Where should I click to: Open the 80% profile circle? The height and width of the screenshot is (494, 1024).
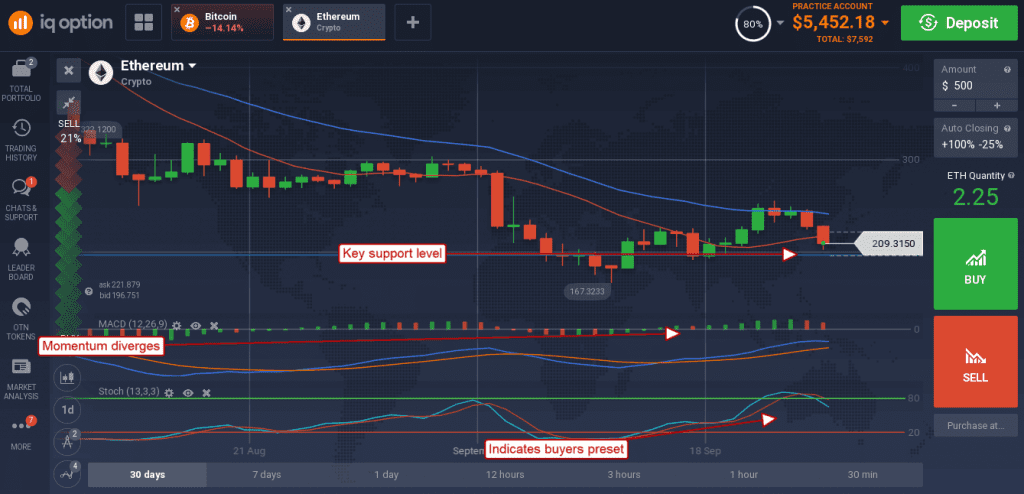pos(752,24)
